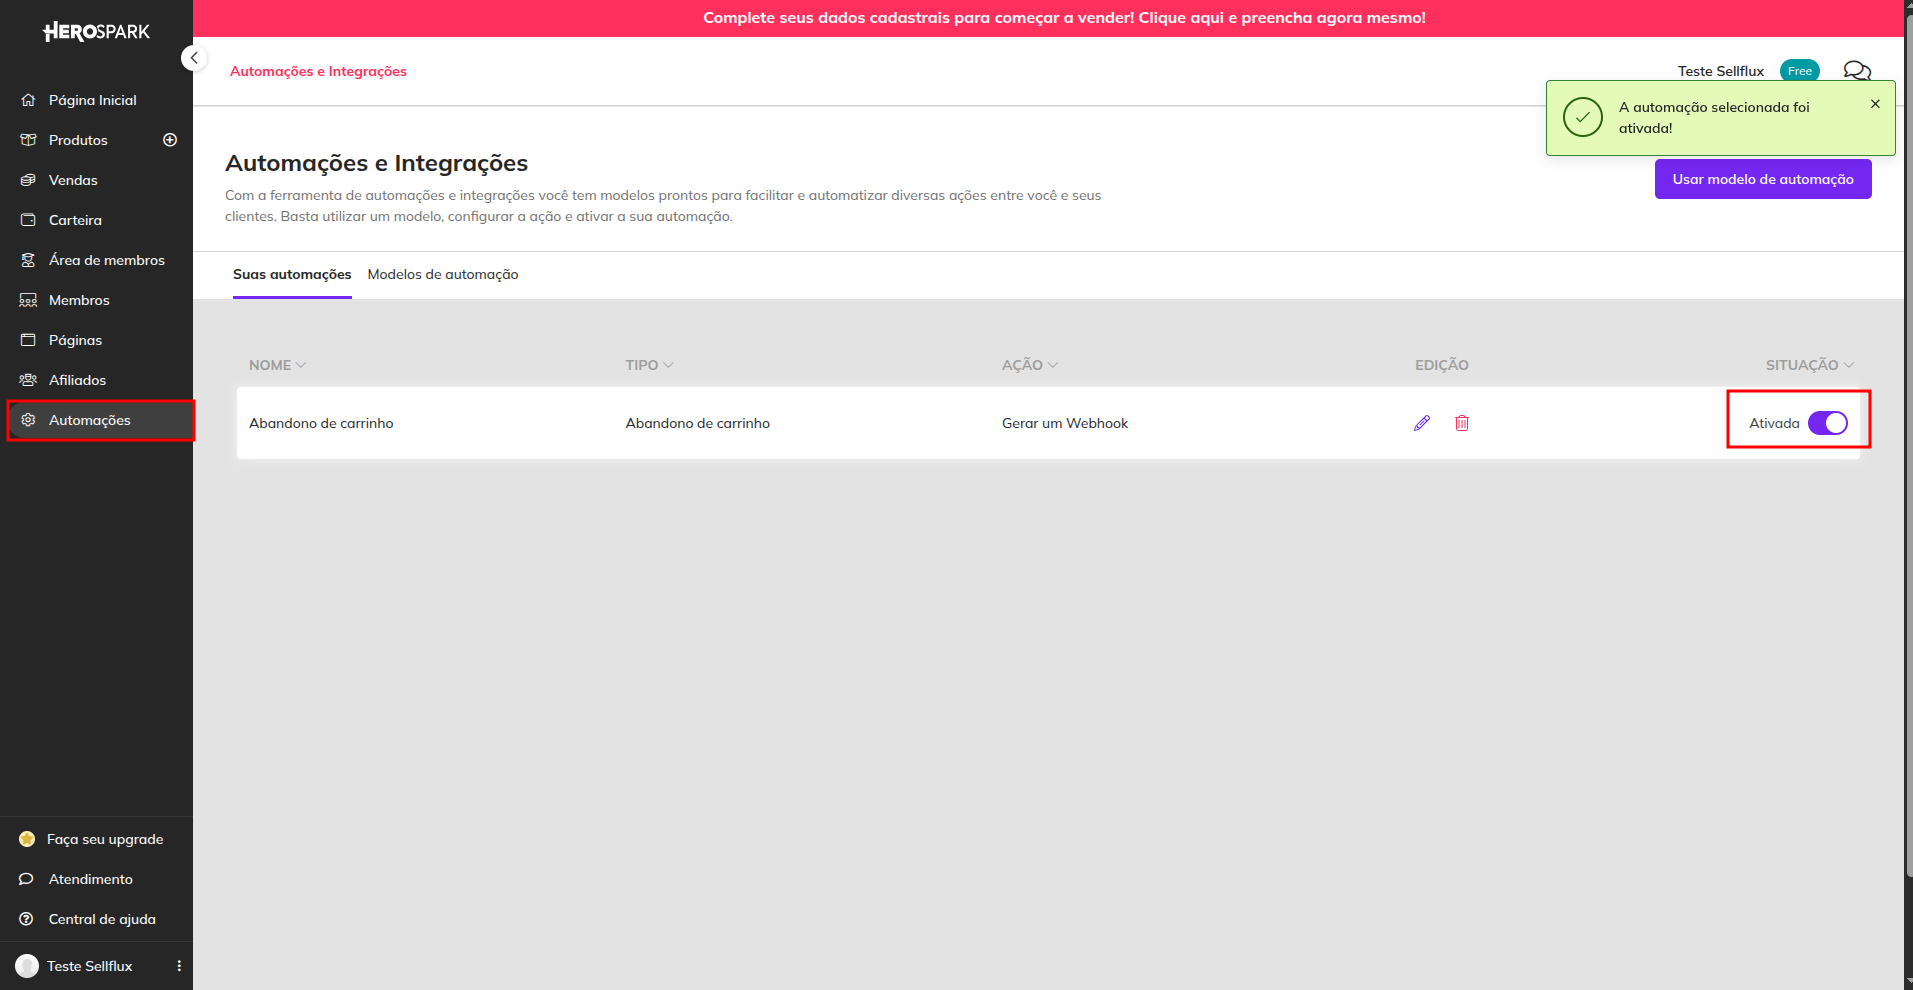
Task: Collapse the sidebar with the arrow button
Action: tap(194, 58)
